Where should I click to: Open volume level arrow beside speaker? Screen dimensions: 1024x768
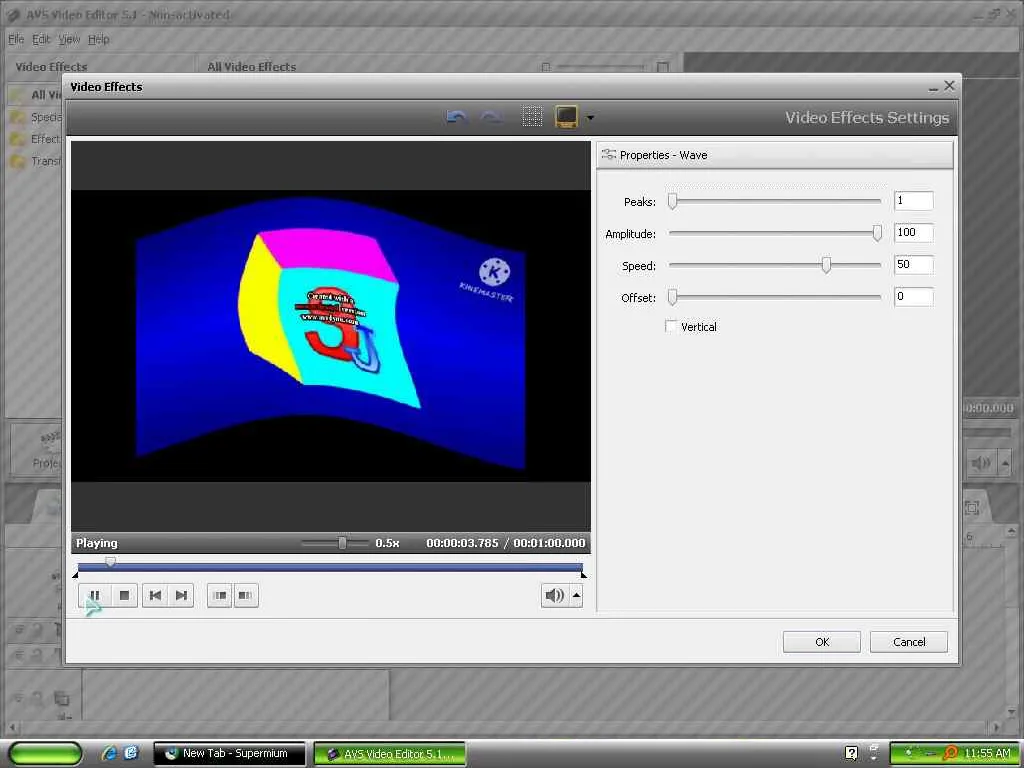[576, 595]
